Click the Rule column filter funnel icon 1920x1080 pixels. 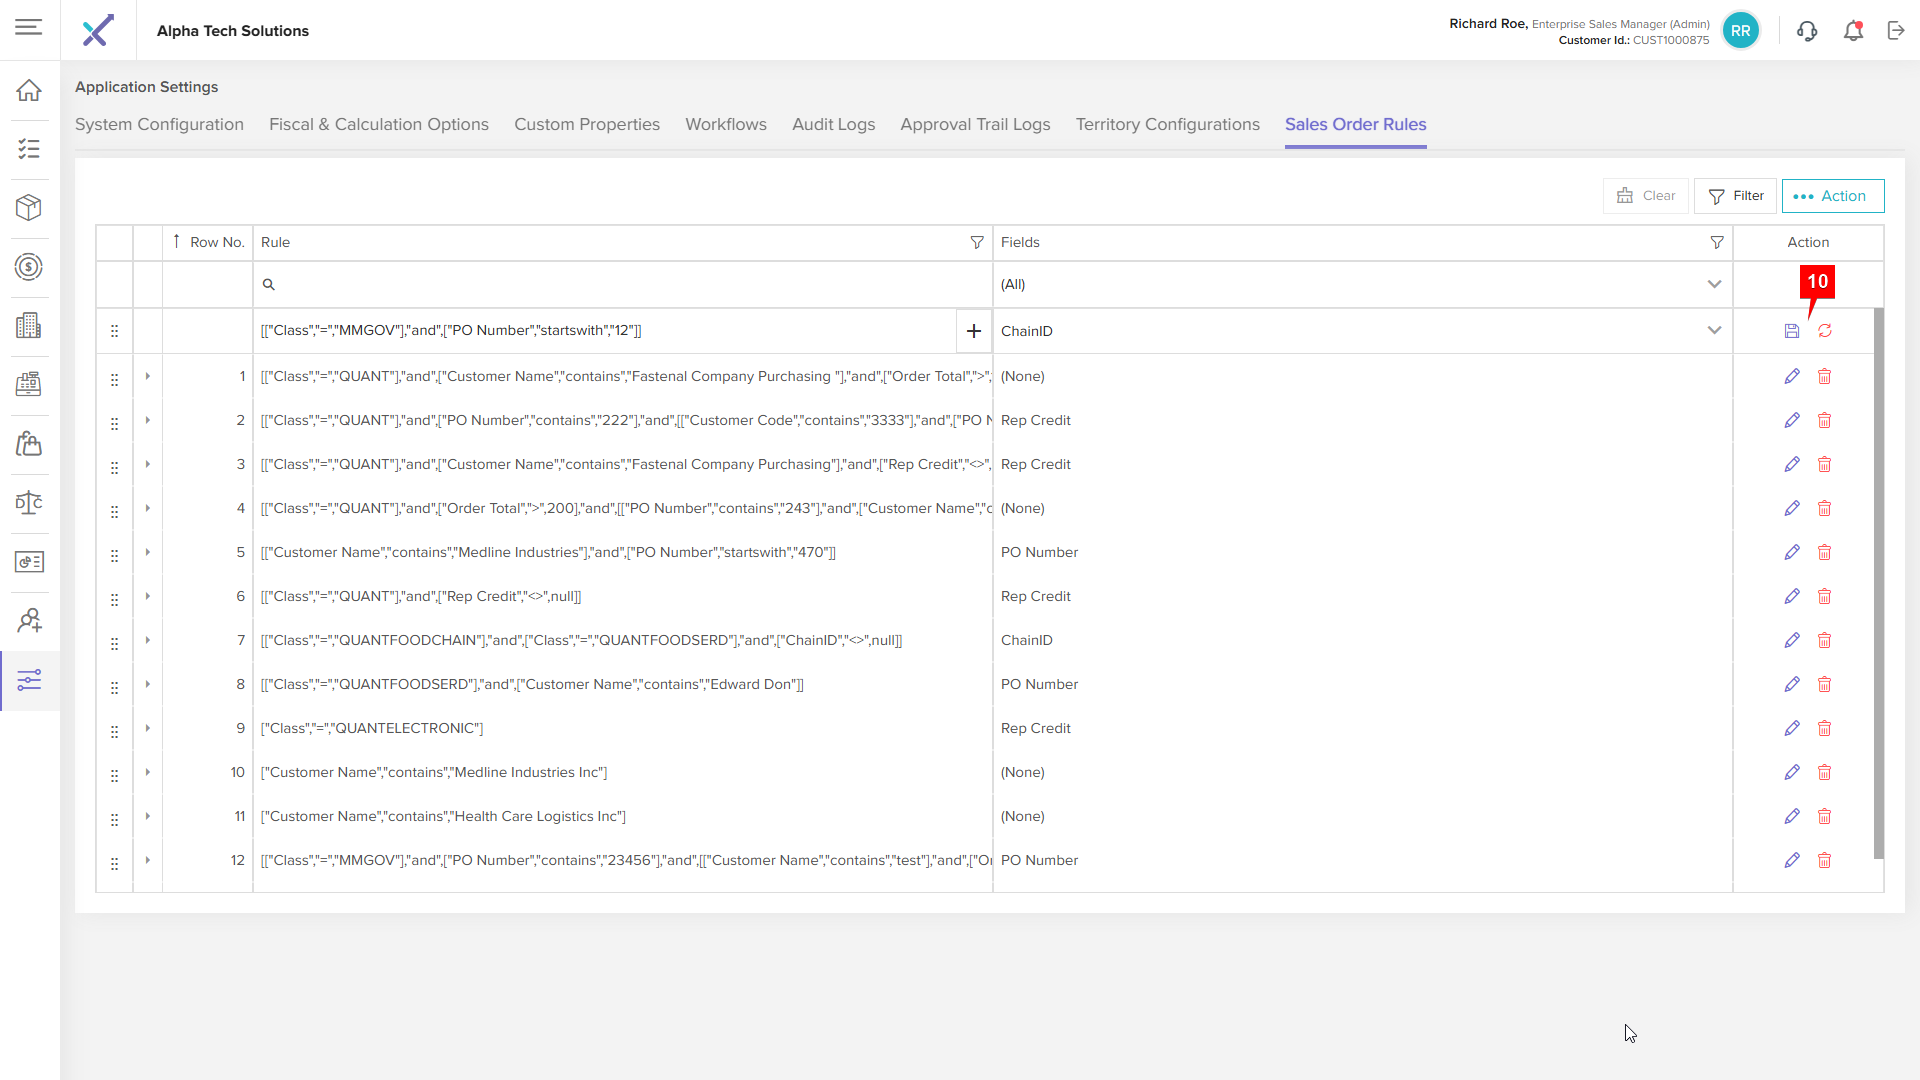pos(977,242)
